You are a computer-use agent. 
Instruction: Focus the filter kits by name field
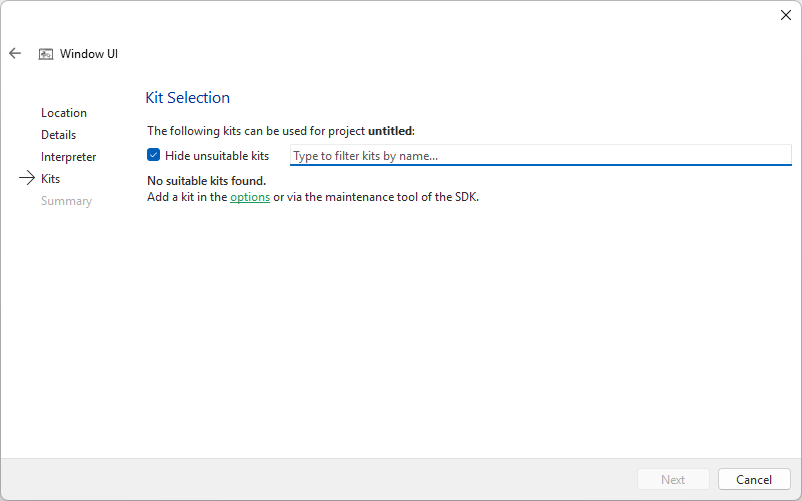pyautogui.click(x=540, y=156)
